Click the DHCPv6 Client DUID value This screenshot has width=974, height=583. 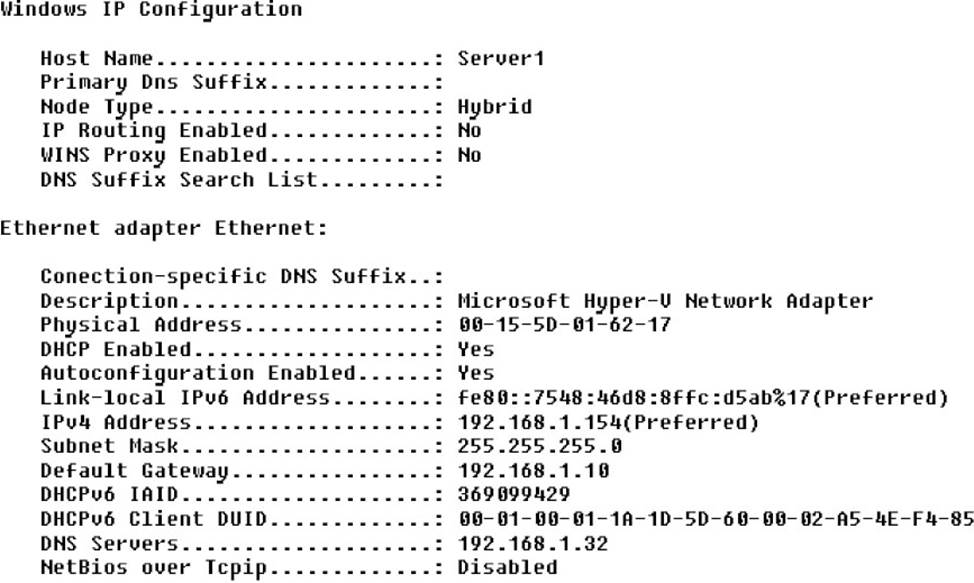[715, 519]
